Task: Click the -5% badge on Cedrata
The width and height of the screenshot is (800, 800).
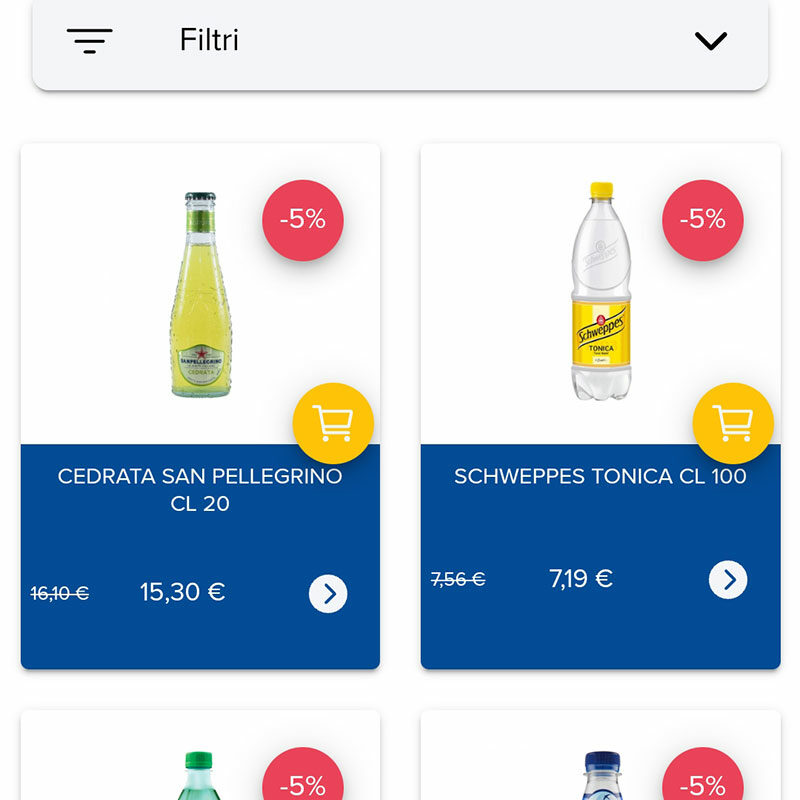Action: pos(303,220)
